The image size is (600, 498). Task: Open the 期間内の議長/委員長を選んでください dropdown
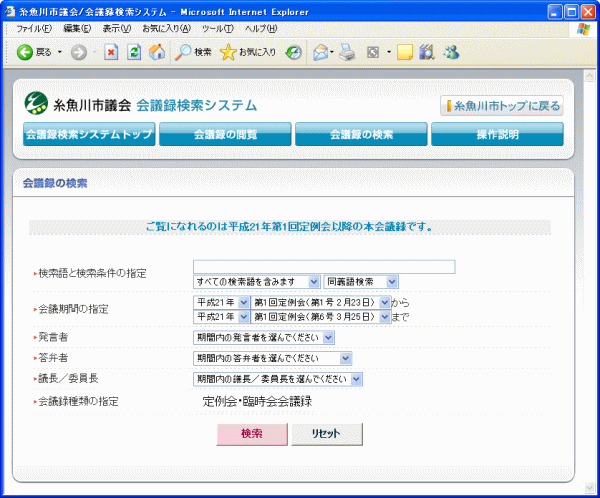click(278, 379)
